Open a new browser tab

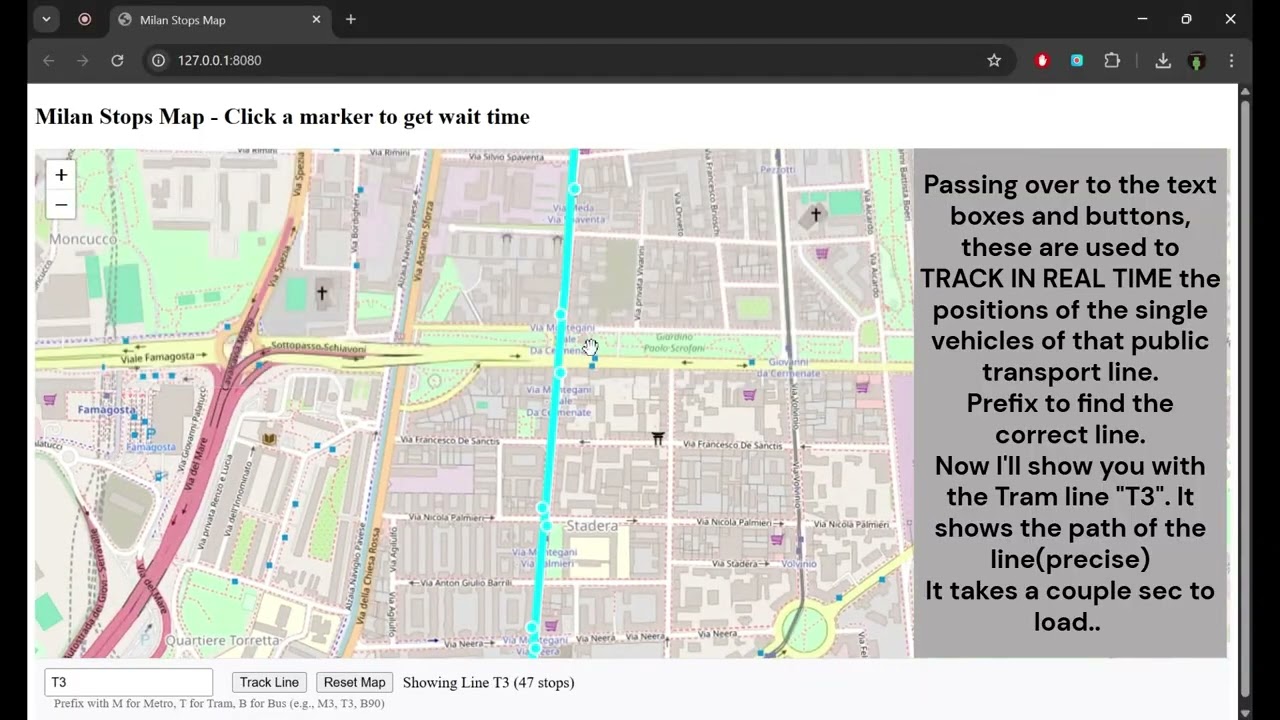point(350,19)
